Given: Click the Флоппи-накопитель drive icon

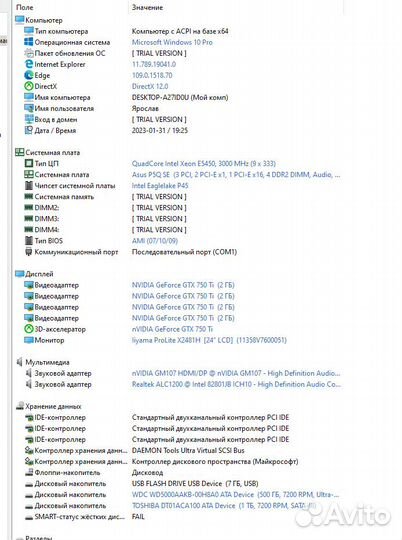Looking at the screenshot, I should 29,472.
